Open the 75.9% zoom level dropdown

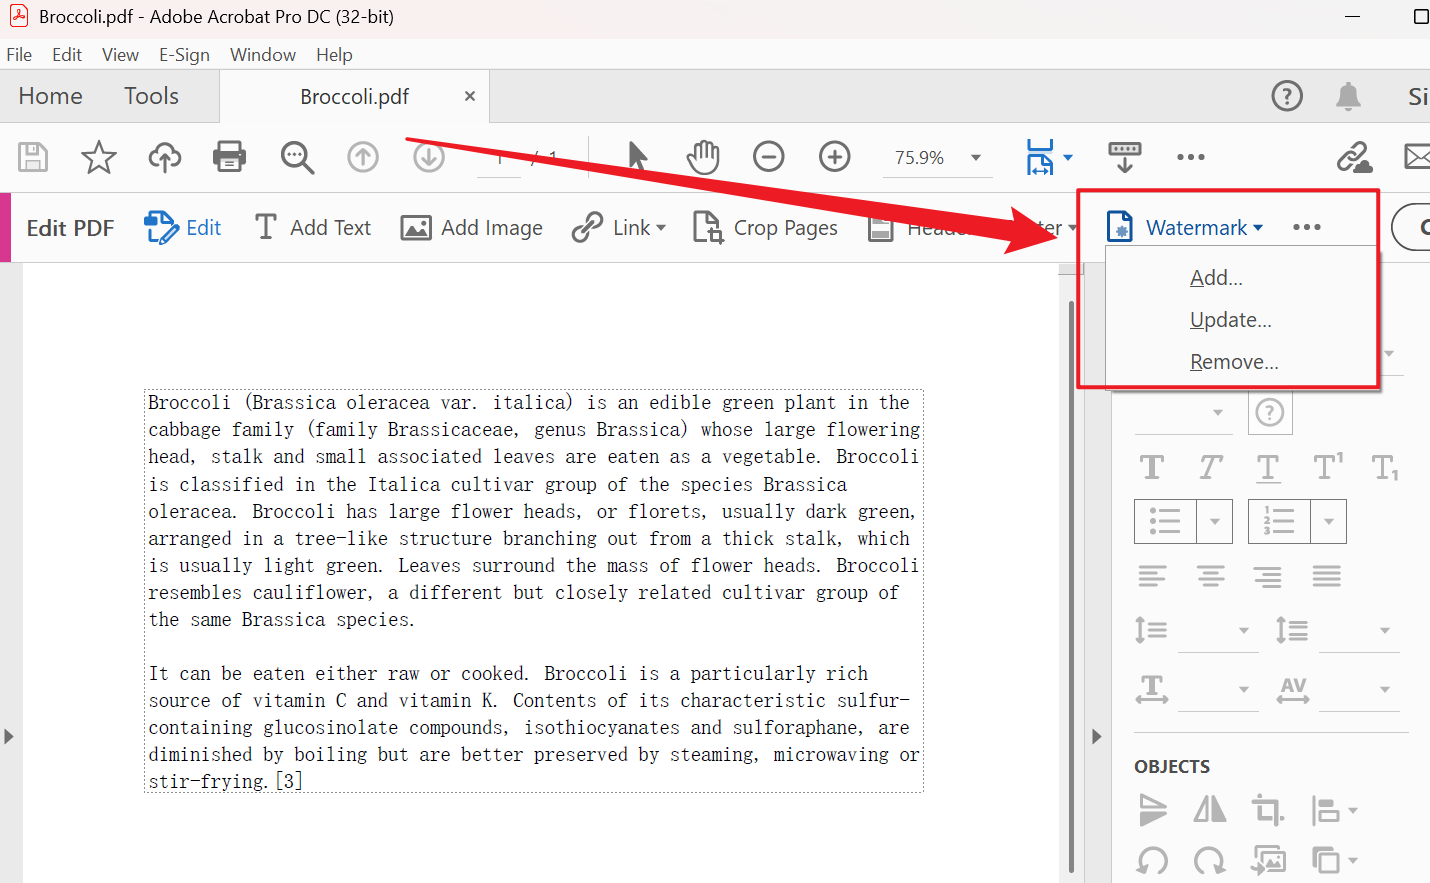[976, 157]
